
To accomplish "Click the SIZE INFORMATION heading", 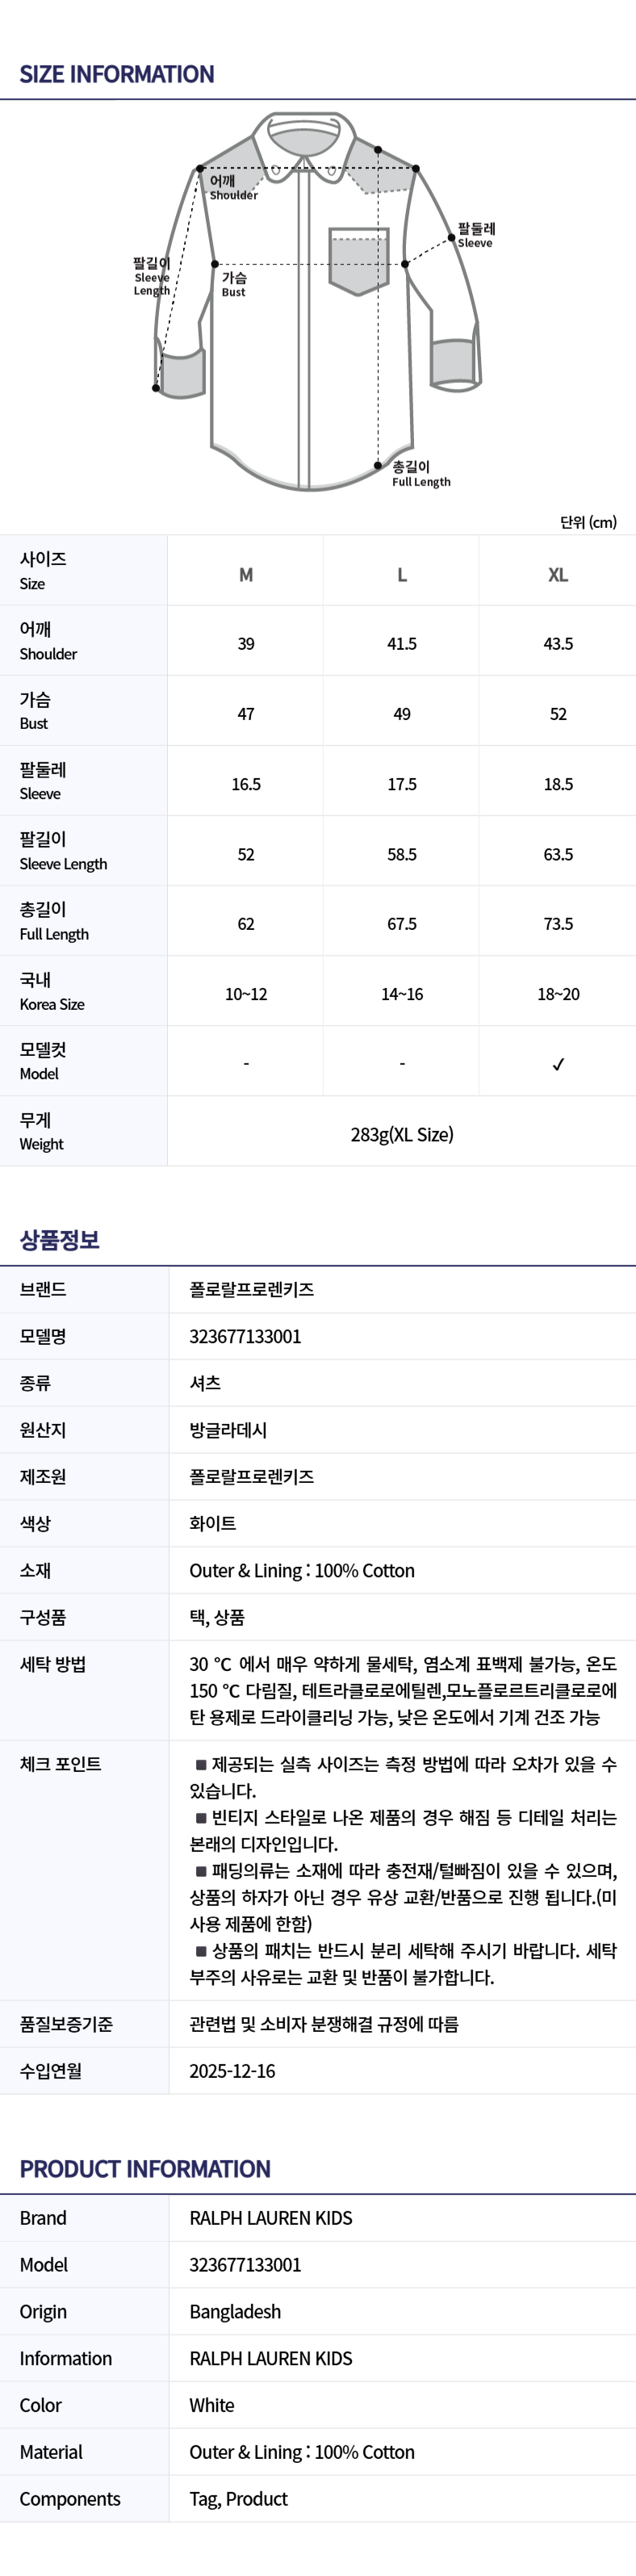I will pyautogui.click(x=117, y=74).
